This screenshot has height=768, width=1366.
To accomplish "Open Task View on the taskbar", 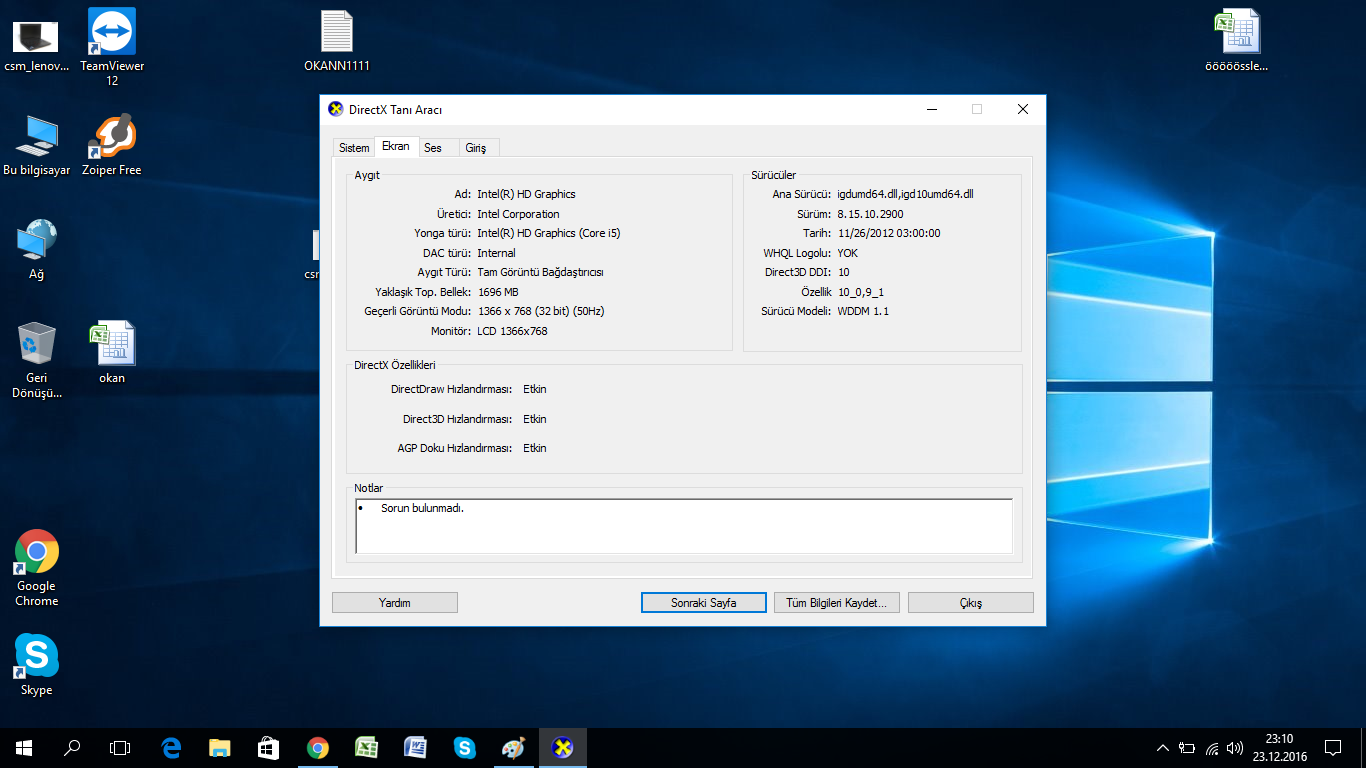I will point(120,747).
